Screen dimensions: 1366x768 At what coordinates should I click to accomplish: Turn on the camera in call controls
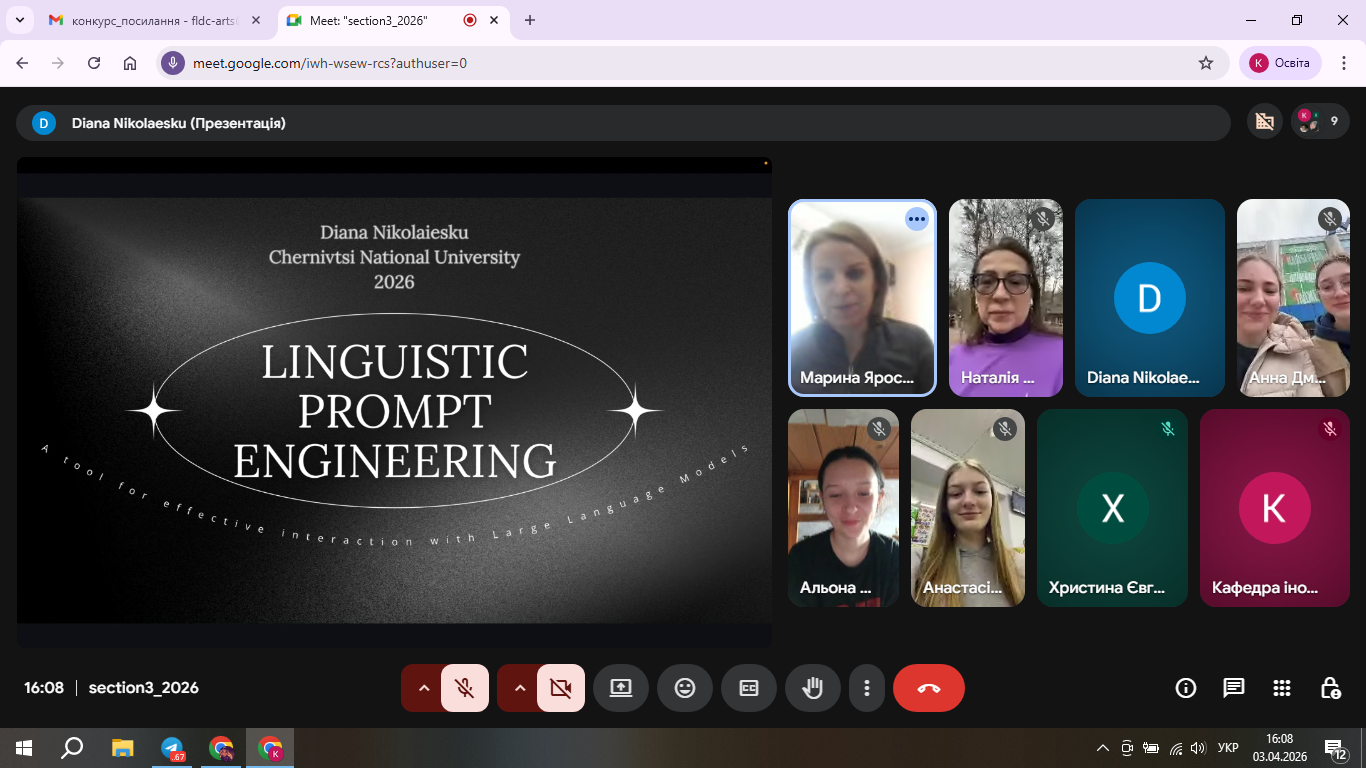[x=561, y=688]
